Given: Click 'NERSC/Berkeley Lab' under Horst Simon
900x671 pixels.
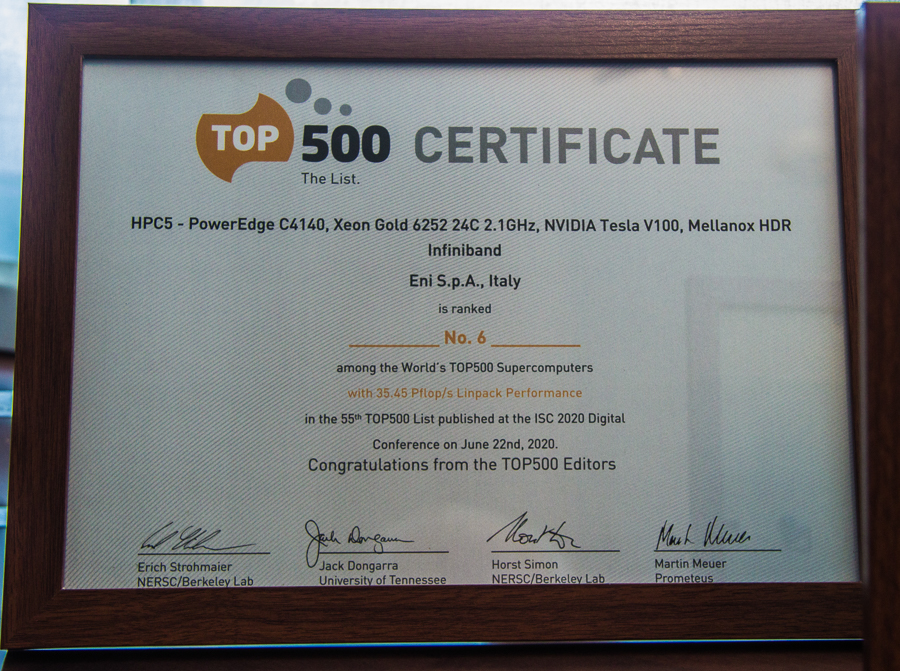Looking at the screenshot, I should click(548, 579).
